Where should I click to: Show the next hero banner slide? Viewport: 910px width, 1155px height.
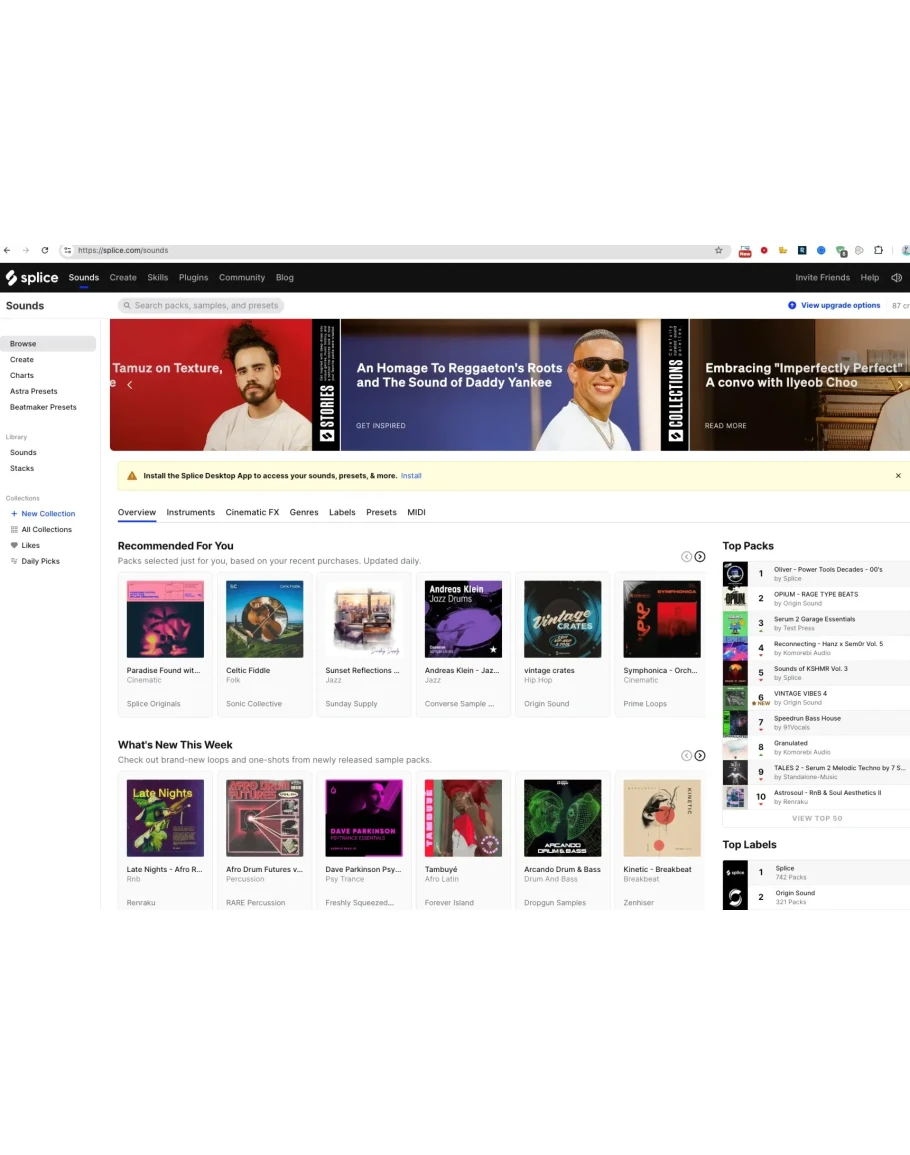pyautogui.click(x=899, y=385)
